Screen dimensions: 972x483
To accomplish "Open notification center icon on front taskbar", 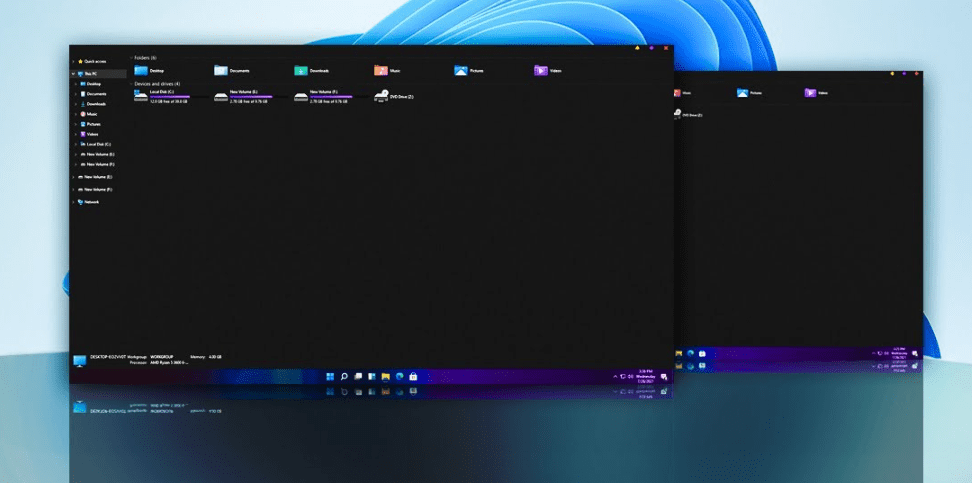I will click(664, 376).
